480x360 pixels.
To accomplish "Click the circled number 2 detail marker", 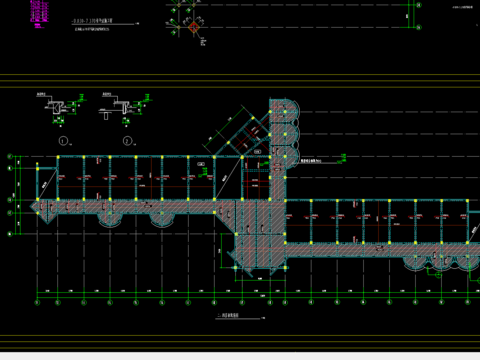I will 127,141.
